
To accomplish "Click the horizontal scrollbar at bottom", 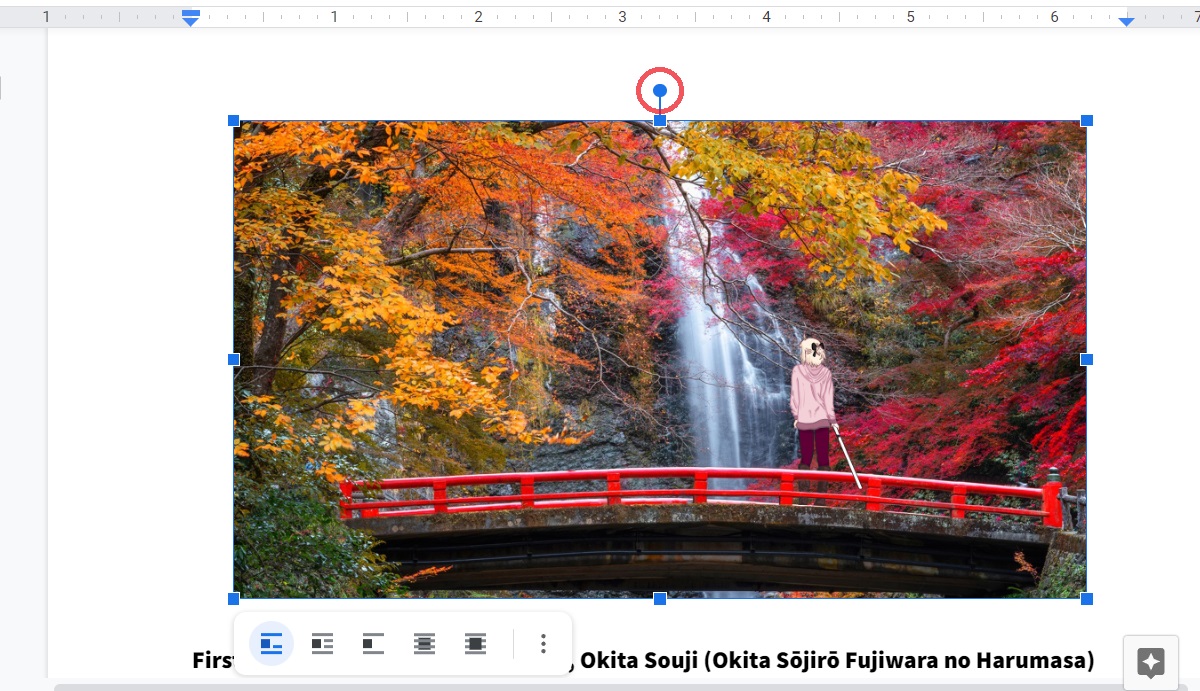I will pyautogui.click(x=600, y=687).
